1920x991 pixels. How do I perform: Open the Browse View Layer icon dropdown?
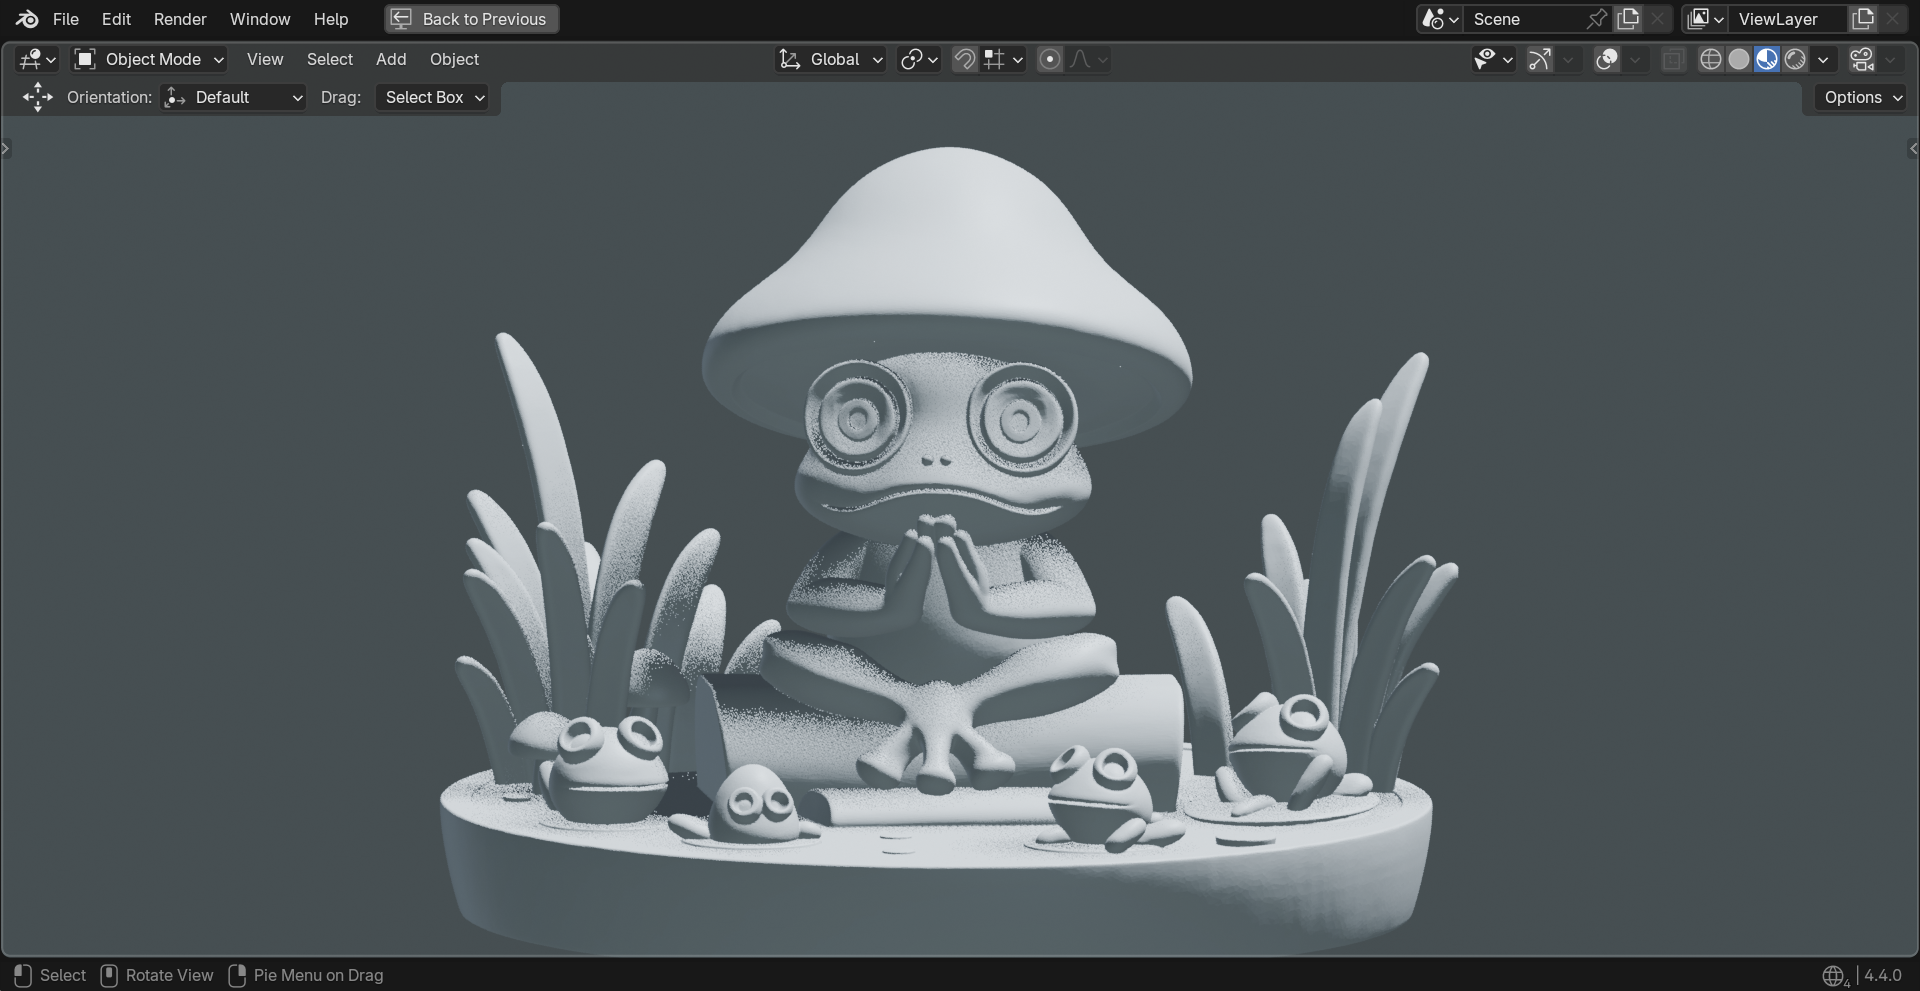coord(1706,19)
